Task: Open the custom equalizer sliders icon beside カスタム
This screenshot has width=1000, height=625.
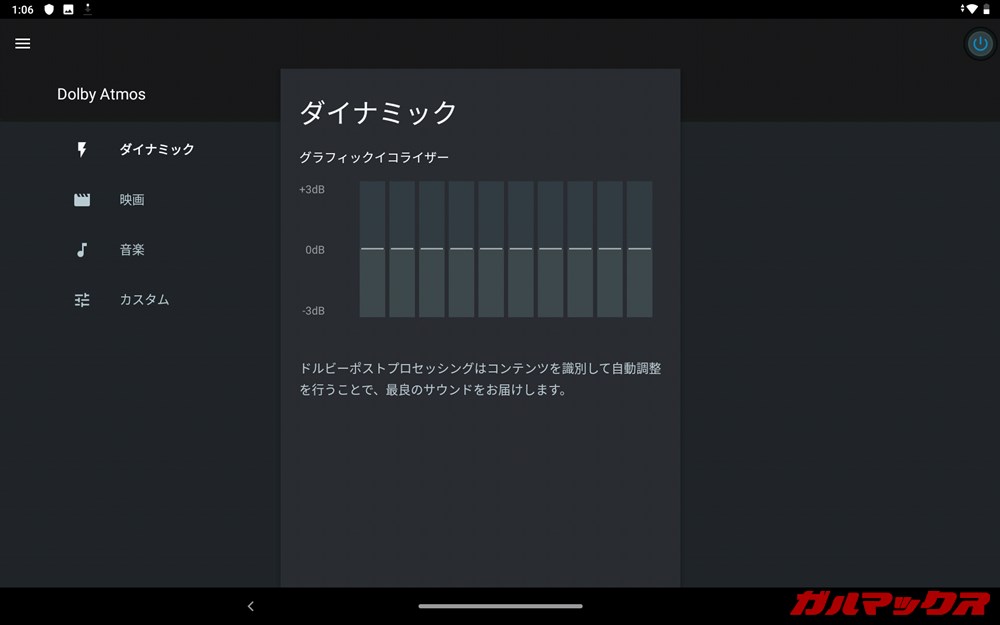Action: (x=82, y=299)
